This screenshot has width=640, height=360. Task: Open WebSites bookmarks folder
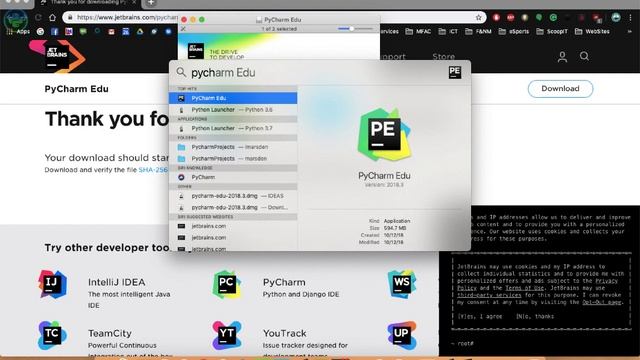tap(592, 31)
